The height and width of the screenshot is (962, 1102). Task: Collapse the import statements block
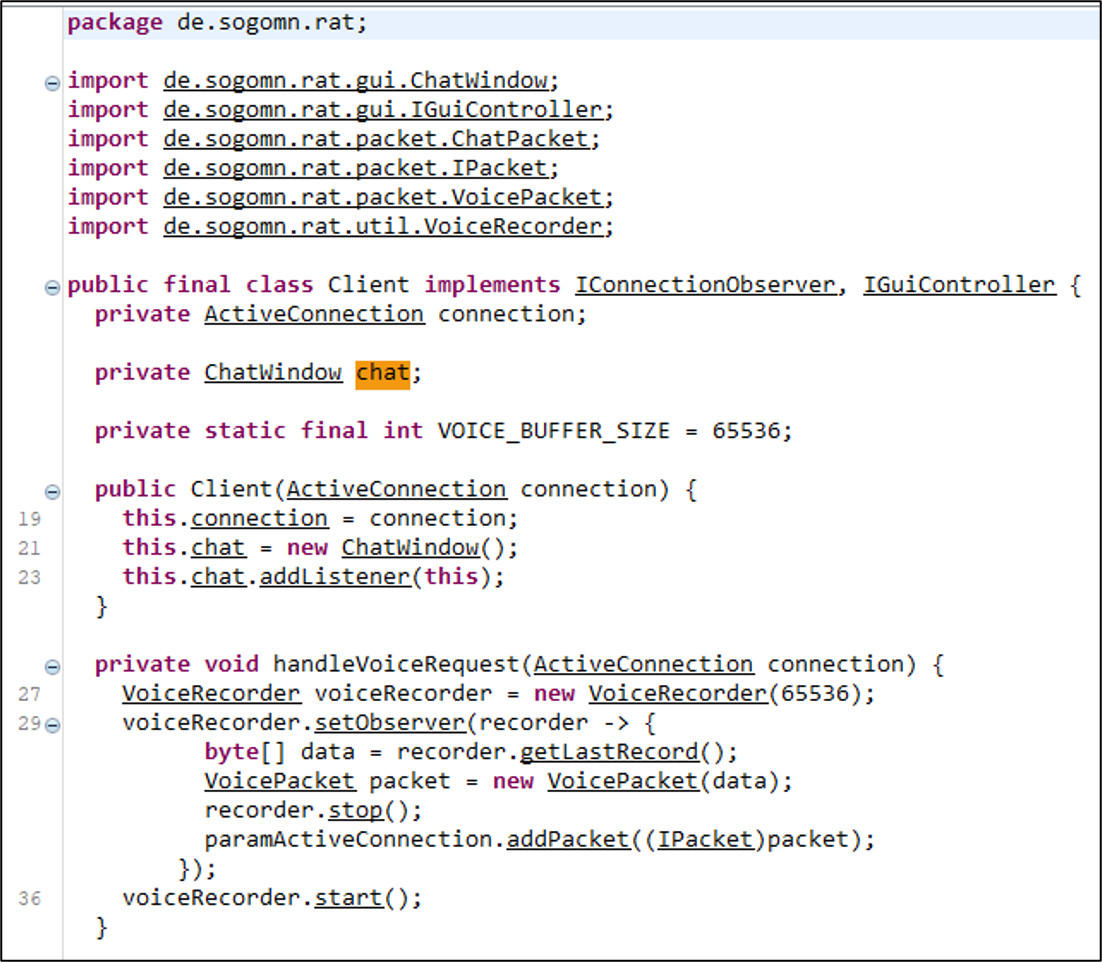(52, 83)
